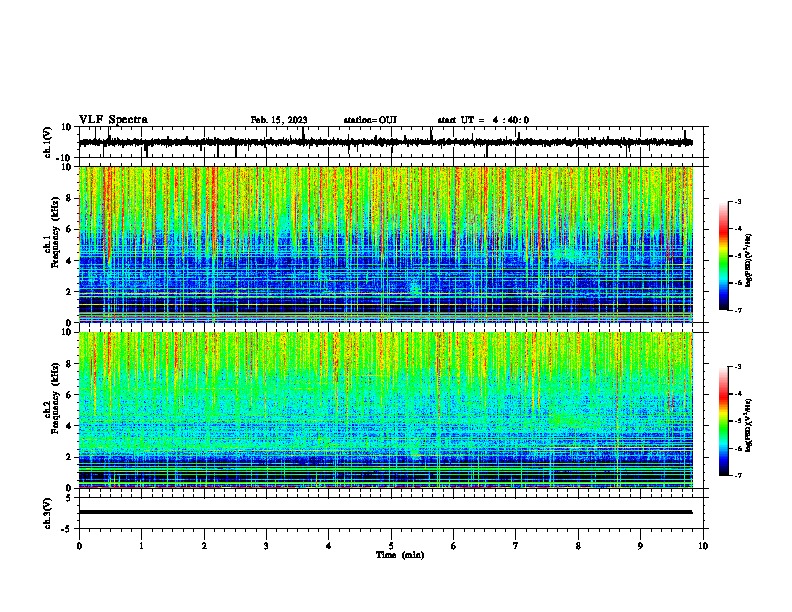Image resolution: width=792 pixels, height=612 pixels.
Task: Click the ch.2 color bar log(PSD) label
Action: 748,425
